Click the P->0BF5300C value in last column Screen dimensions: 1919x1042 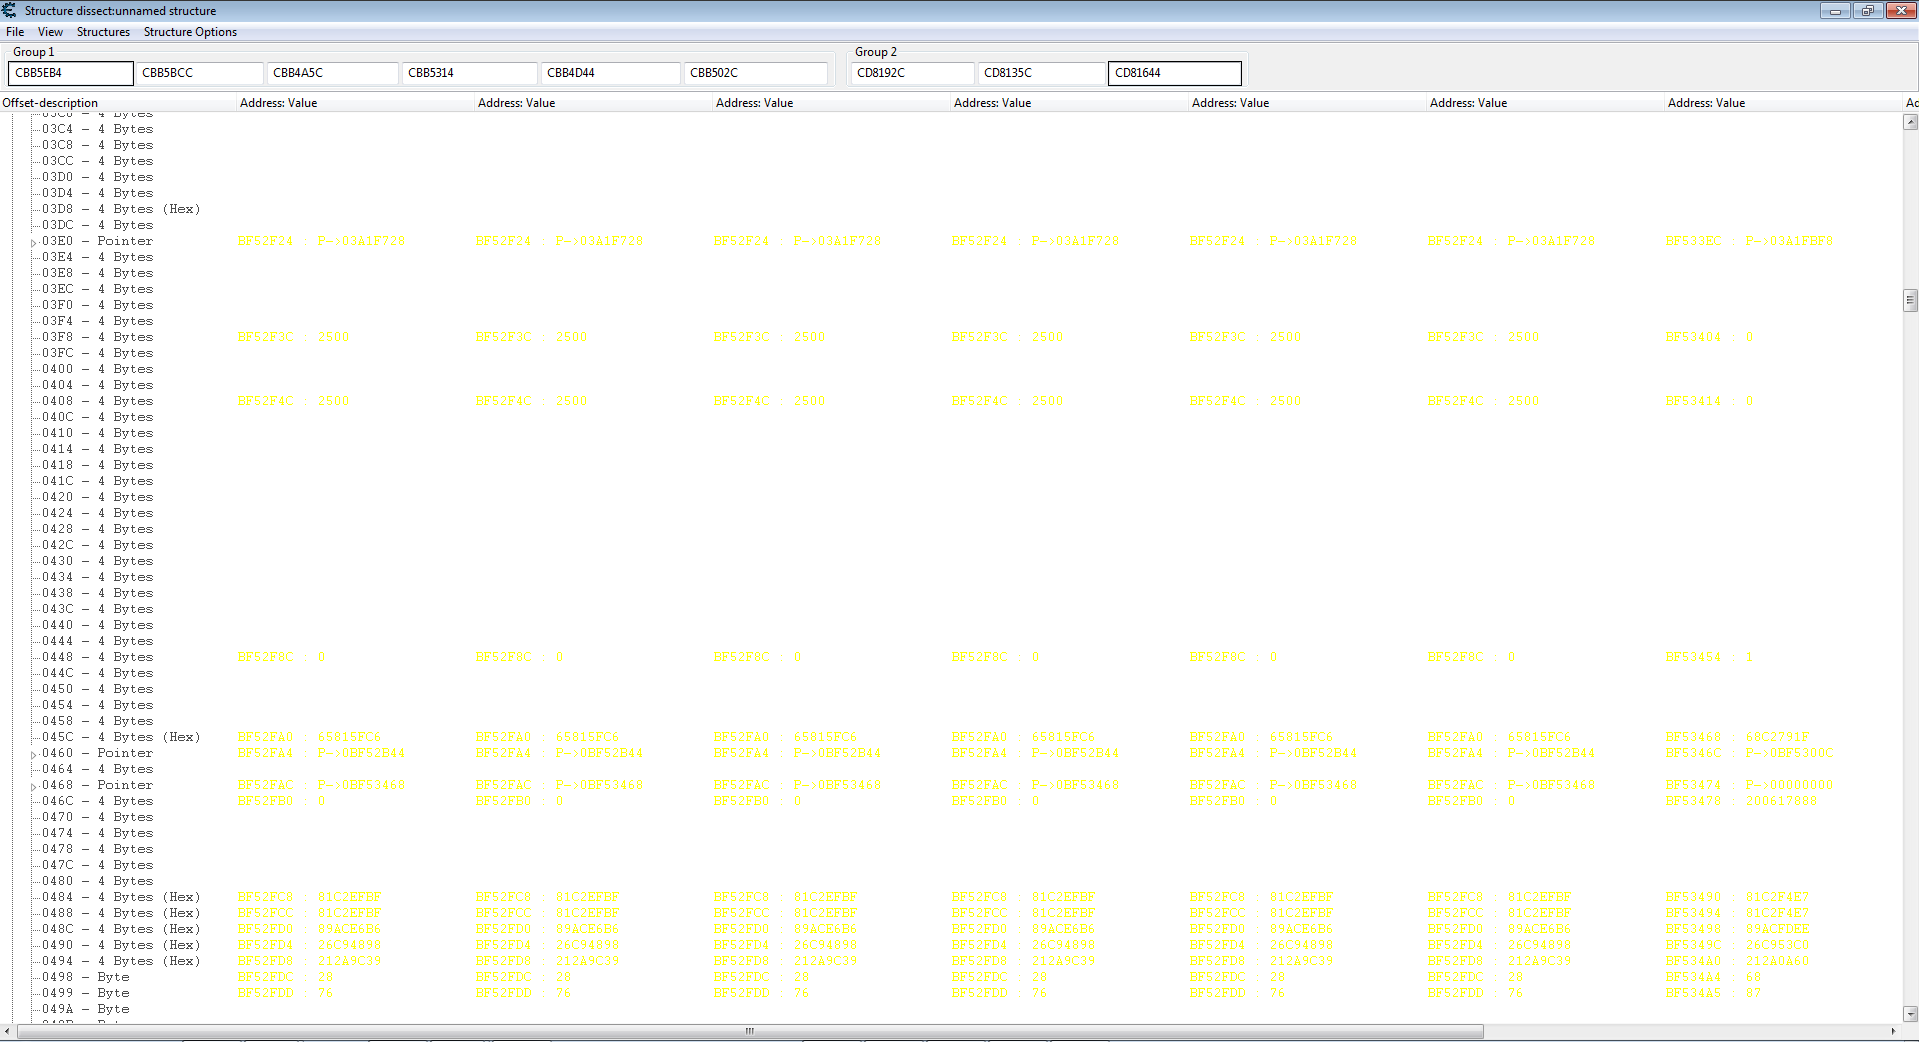tap(1789, 753)
